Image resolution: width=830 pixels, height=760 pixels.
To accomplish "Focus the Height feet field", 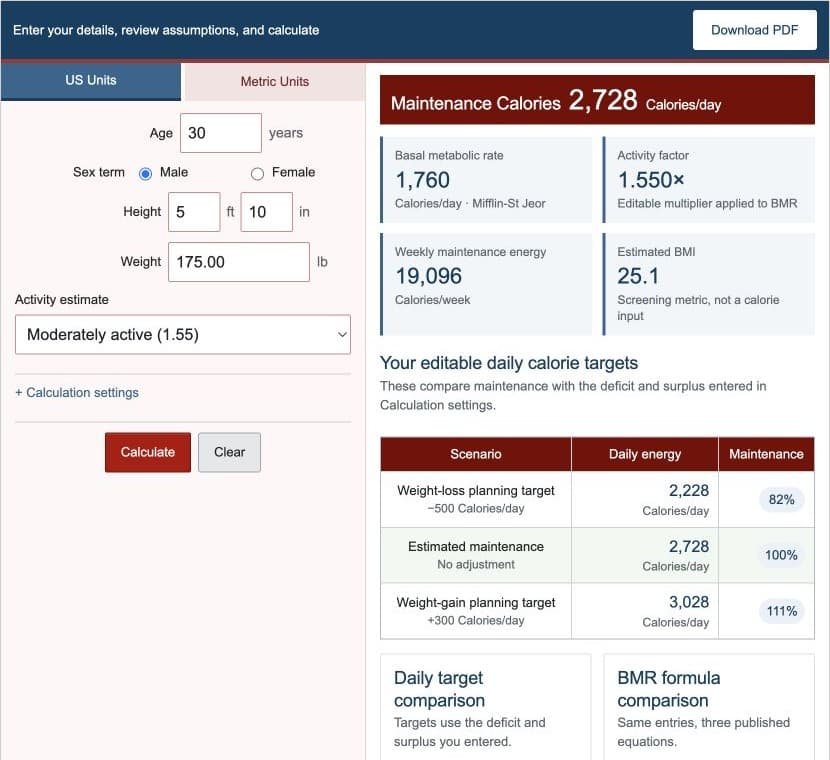I will point(194,212).
